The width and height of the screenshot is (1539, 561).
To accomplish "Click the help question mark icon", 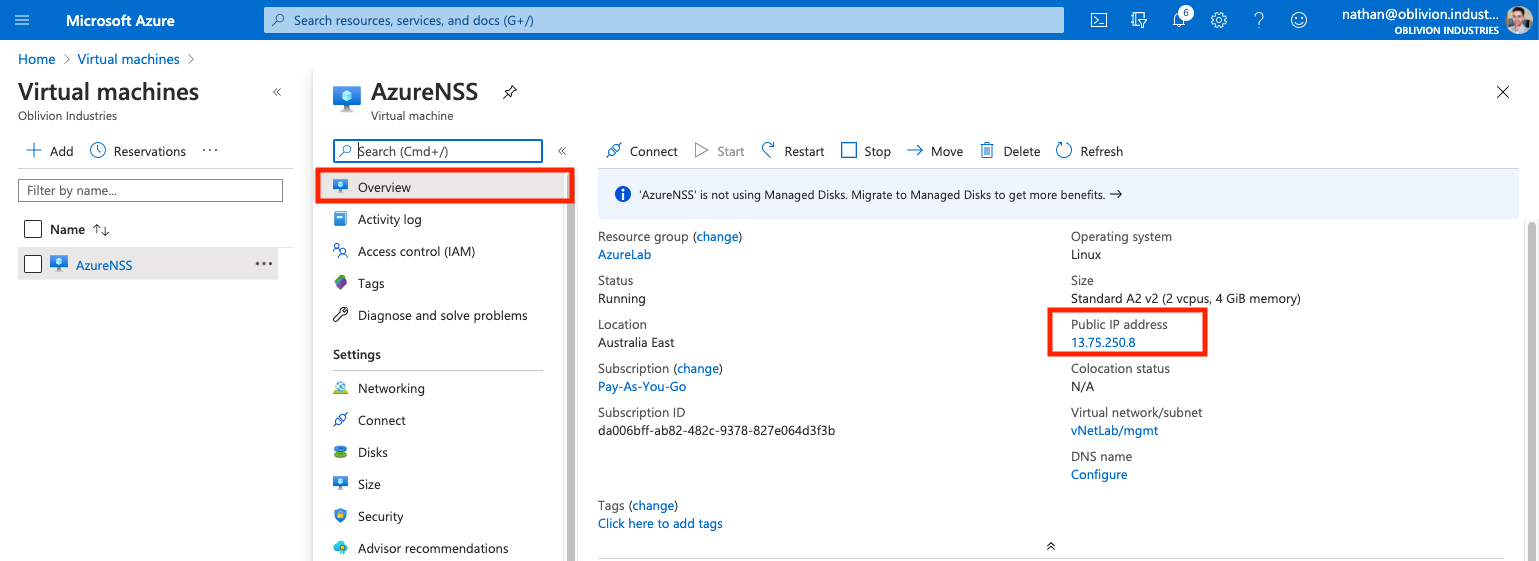I will click(1259, 20).
